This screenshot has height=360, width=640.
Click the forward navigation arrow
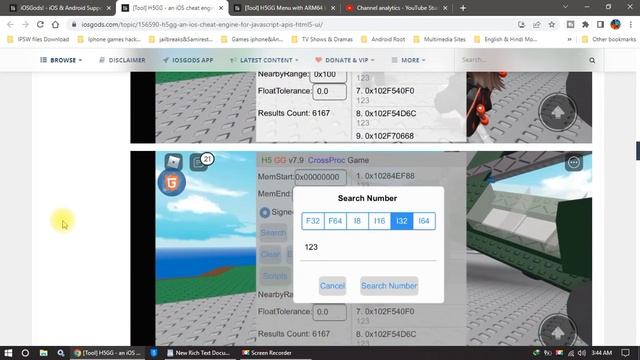pyautogui.click(x=25, y=24)
